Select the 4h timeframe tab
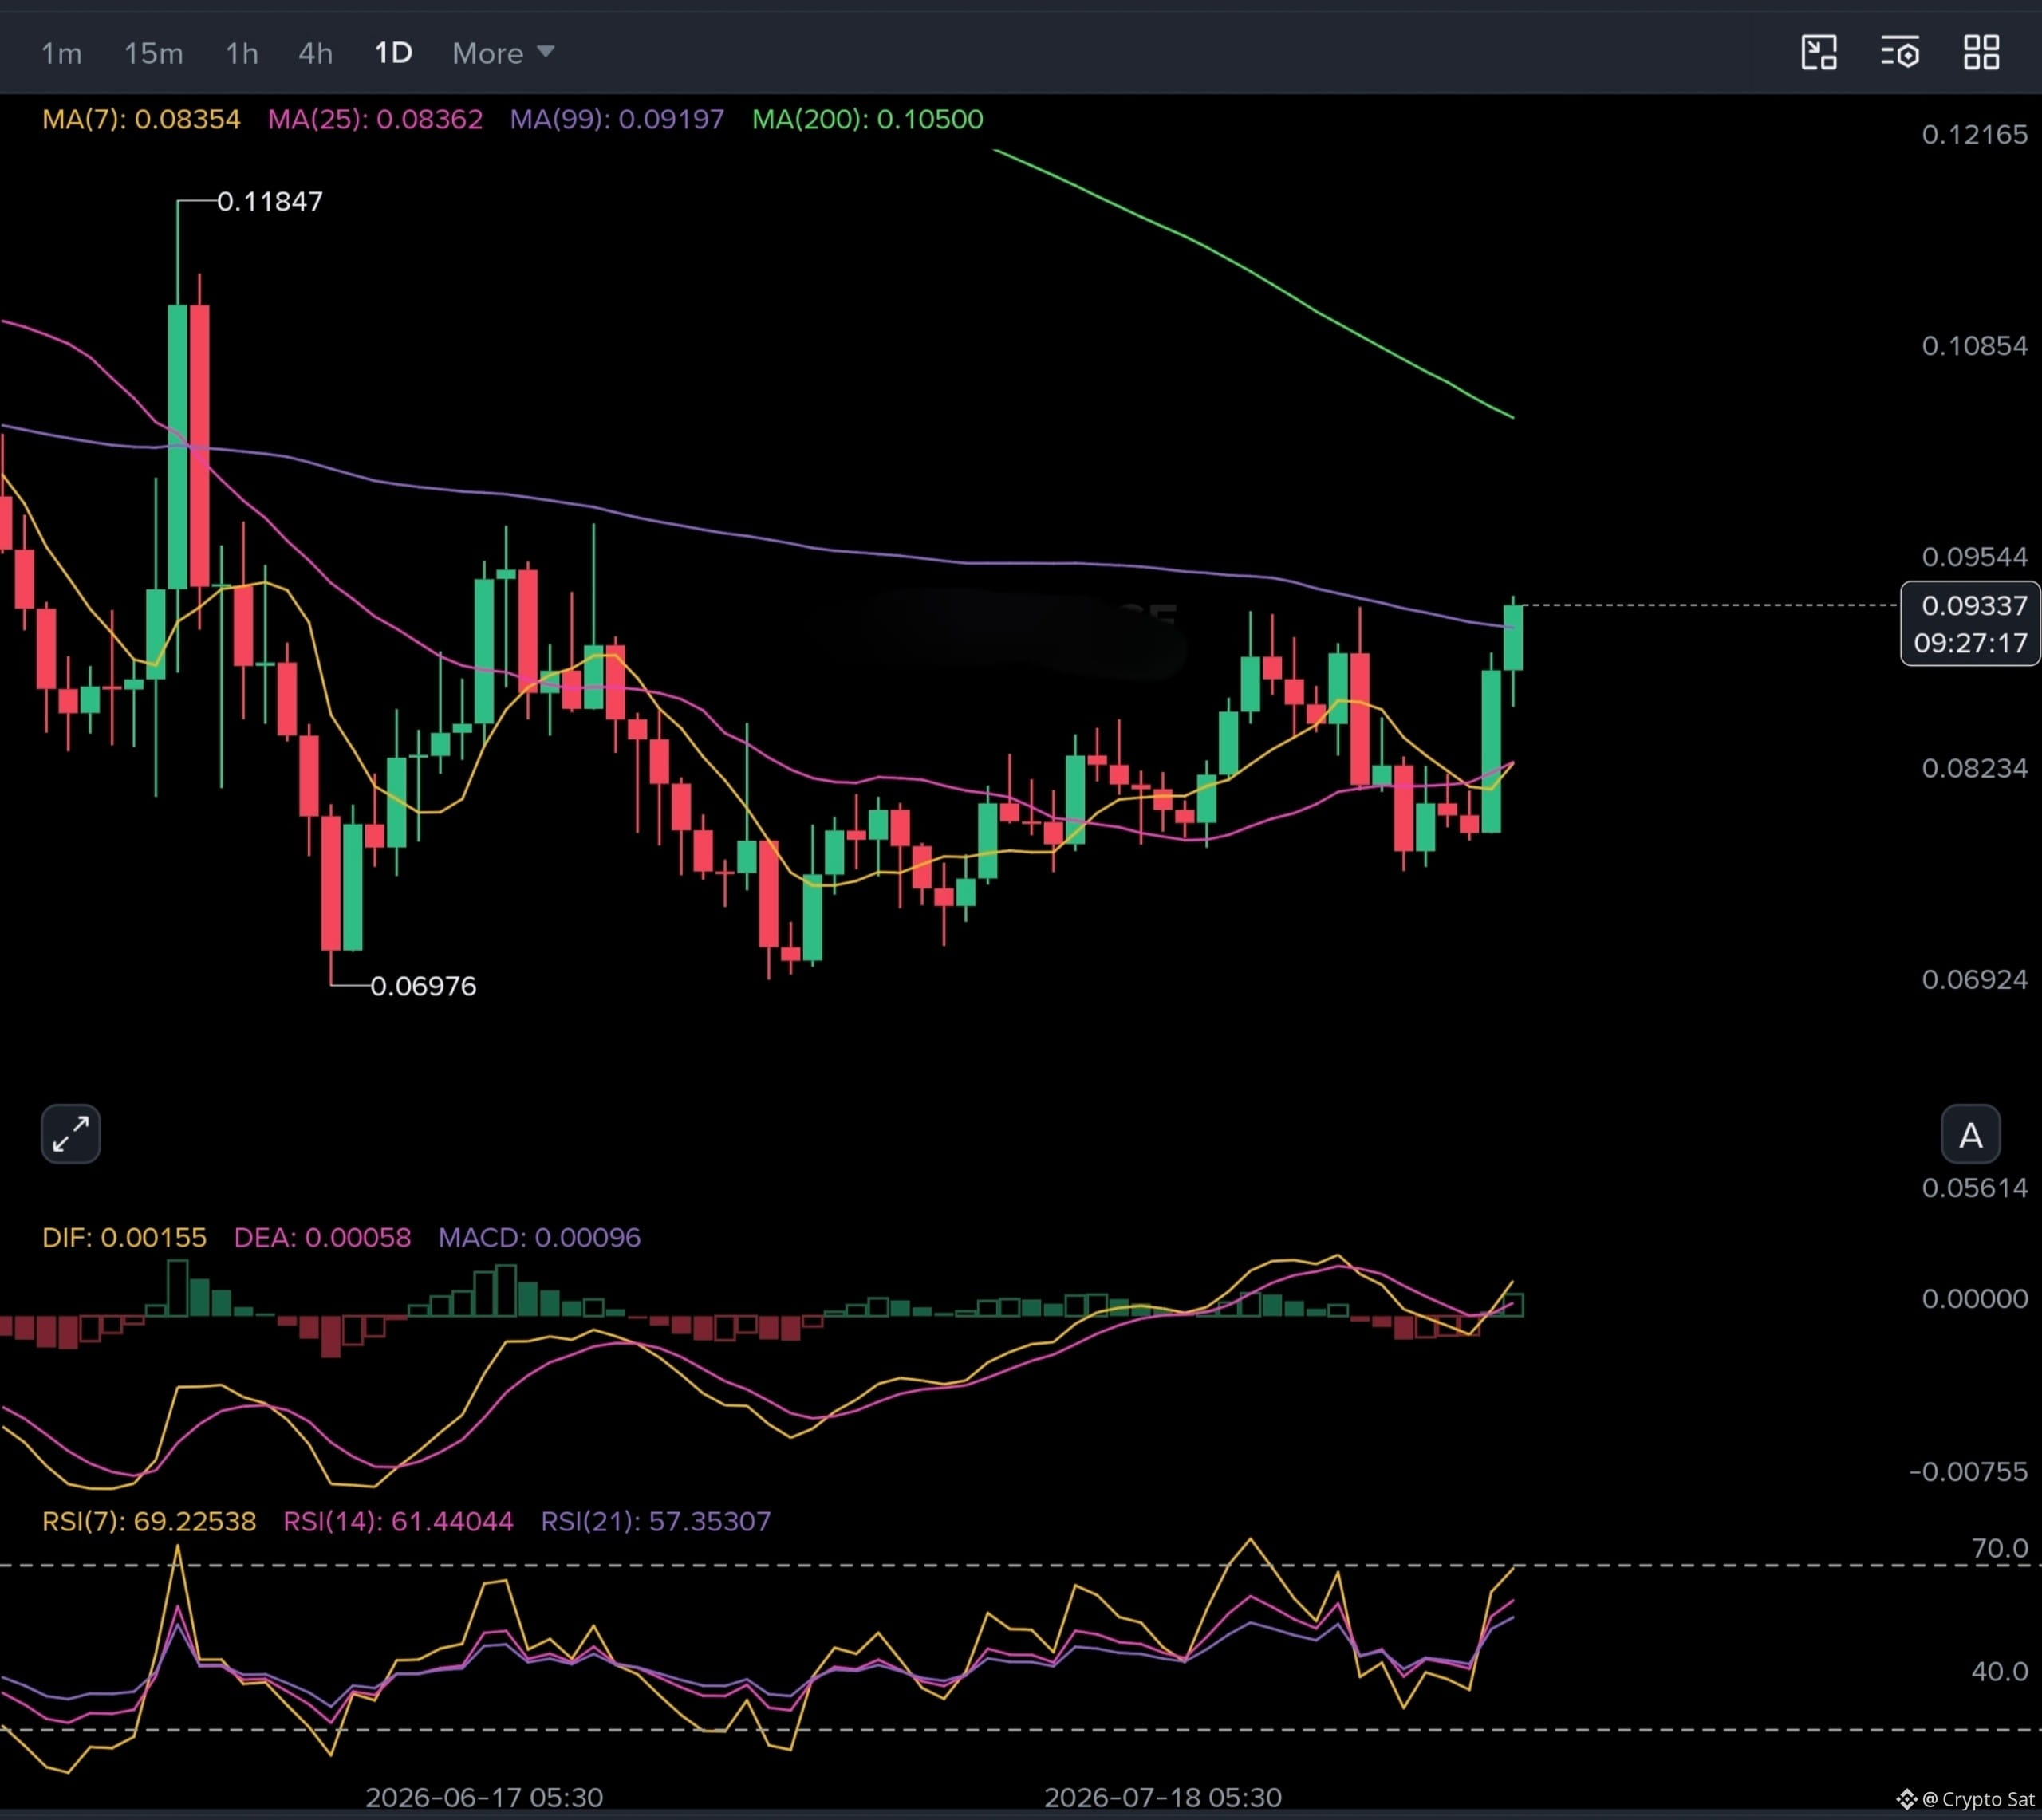This screenshot has width=2042, height=1820. 315,53
